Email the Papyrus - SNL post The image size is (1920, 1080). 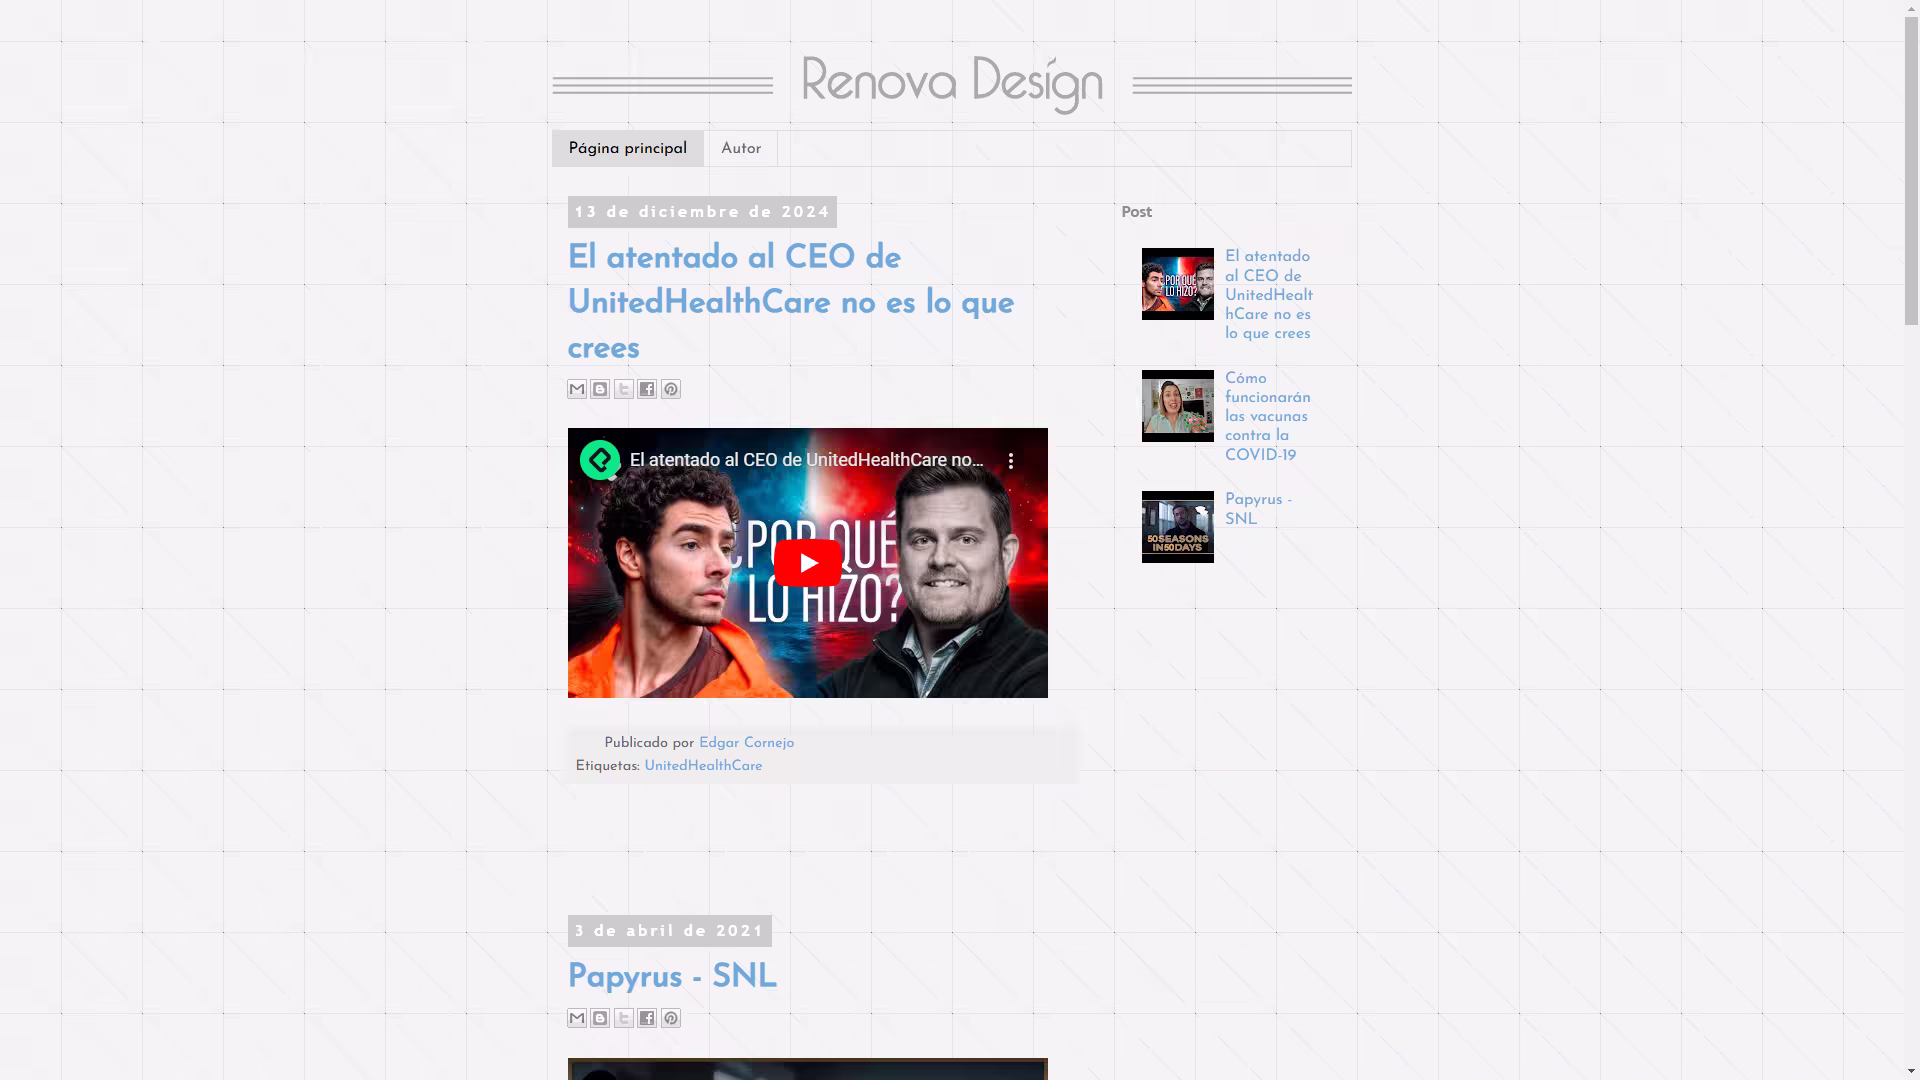point(577,1018)
